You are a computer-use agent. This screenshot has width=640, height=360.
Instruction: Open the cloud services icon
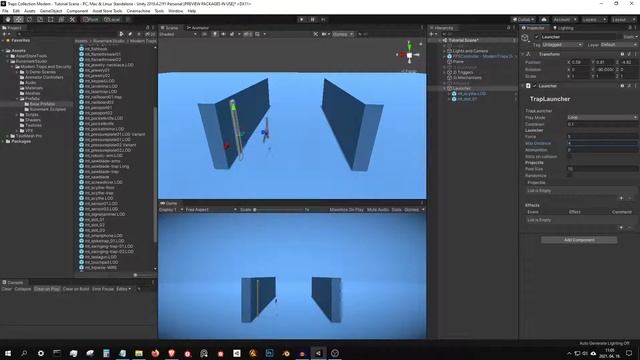point(544,20)
